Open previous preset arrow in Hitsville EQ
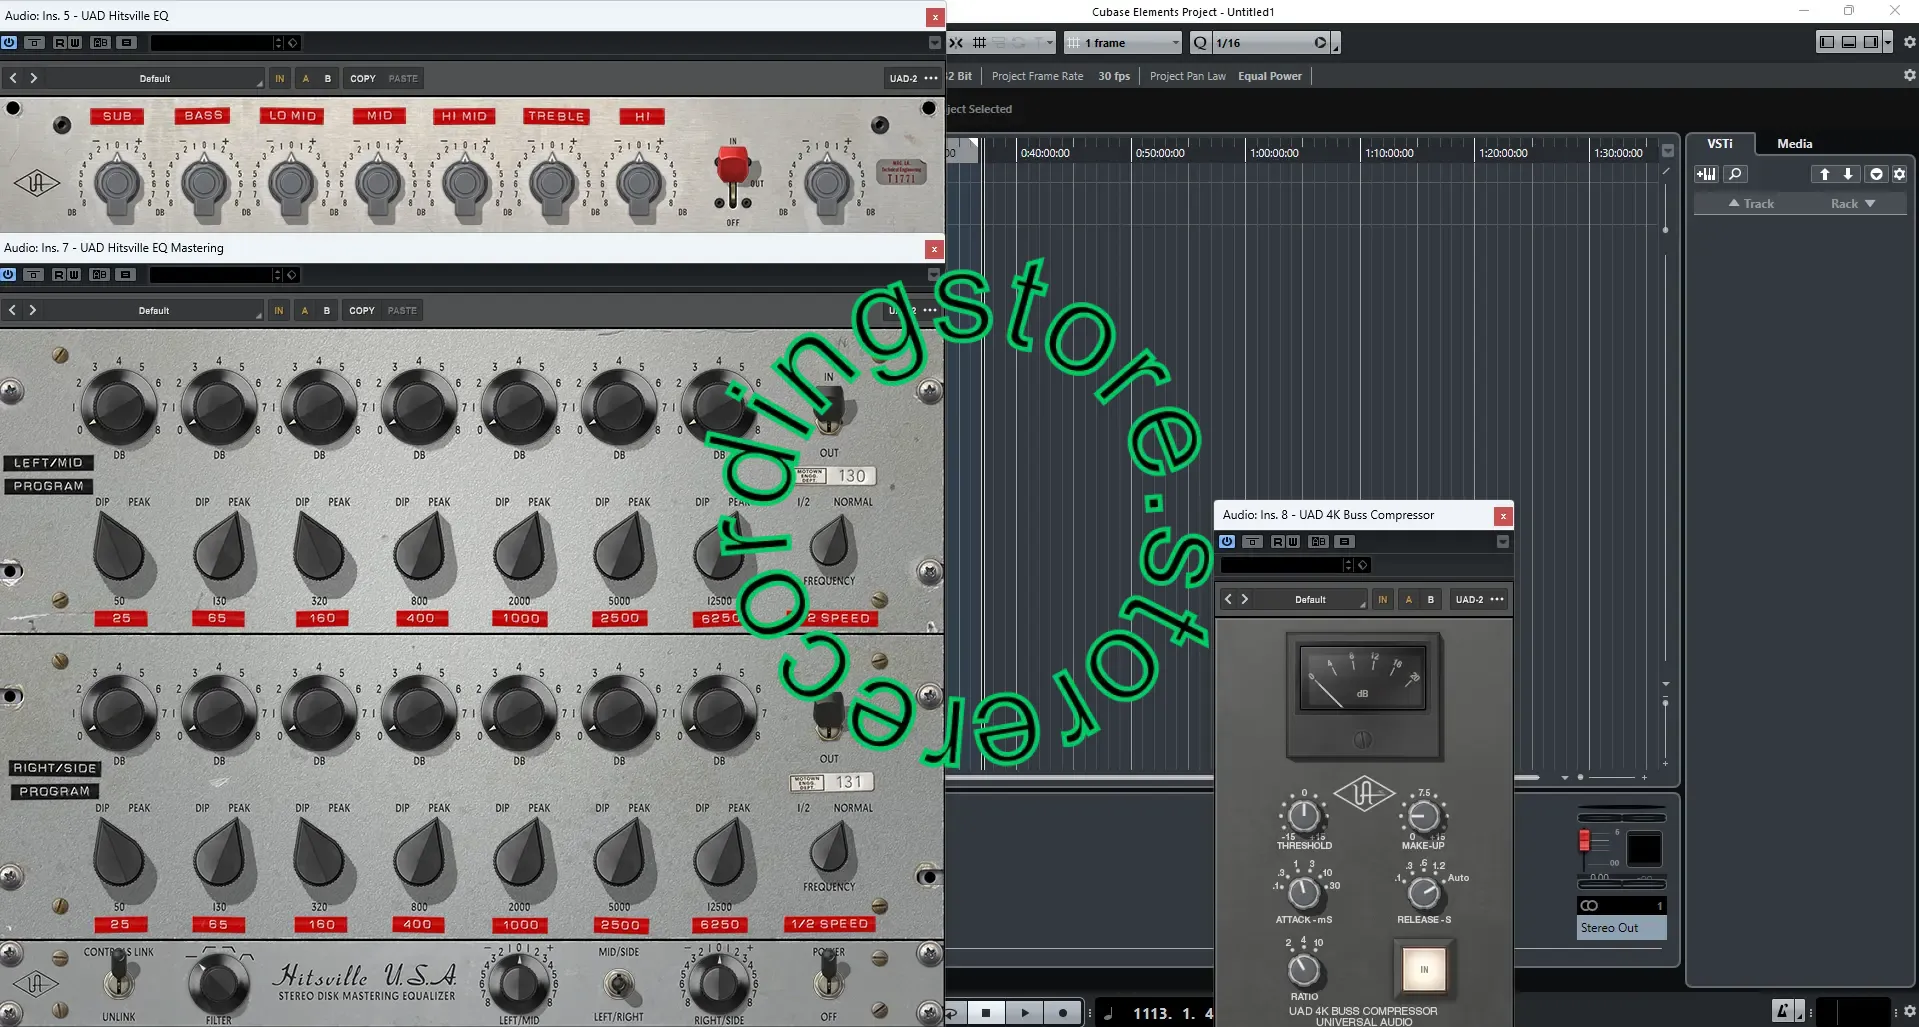This screenshot has height=1027, width=1919. 13,78
